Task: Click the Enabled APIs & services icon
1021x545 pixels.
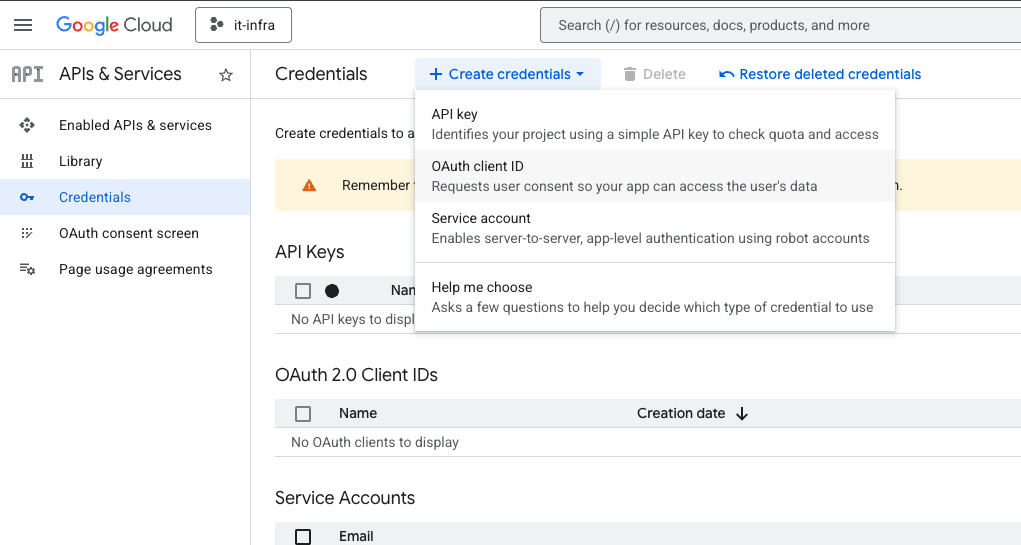Action: pos(27,125)
